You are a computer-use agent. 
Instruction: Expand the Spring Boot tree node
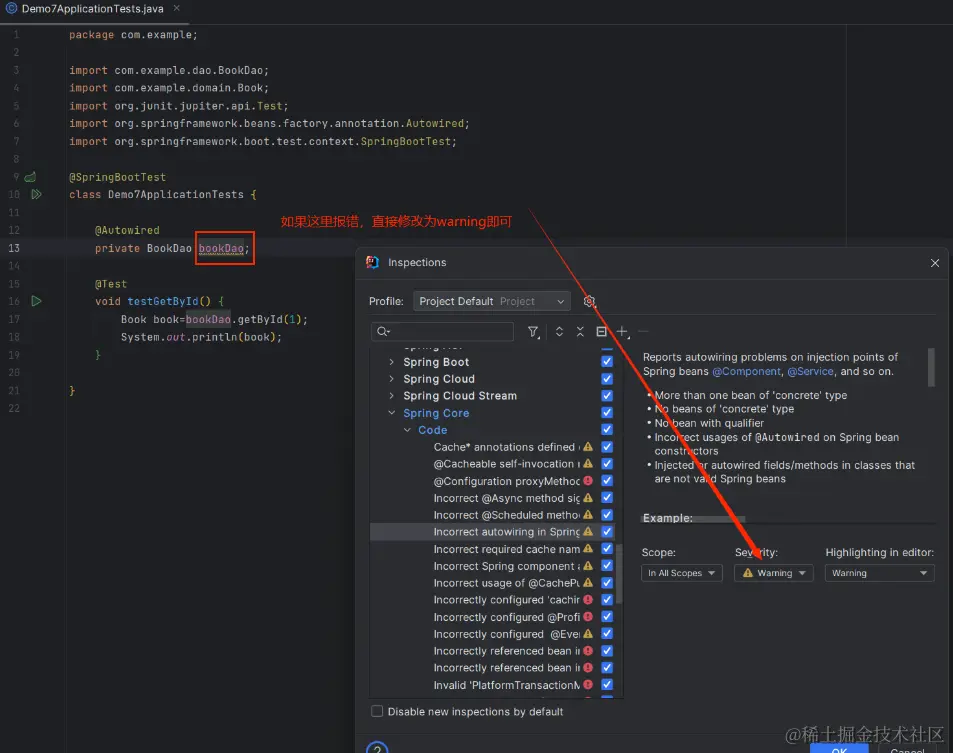[391, 362]
